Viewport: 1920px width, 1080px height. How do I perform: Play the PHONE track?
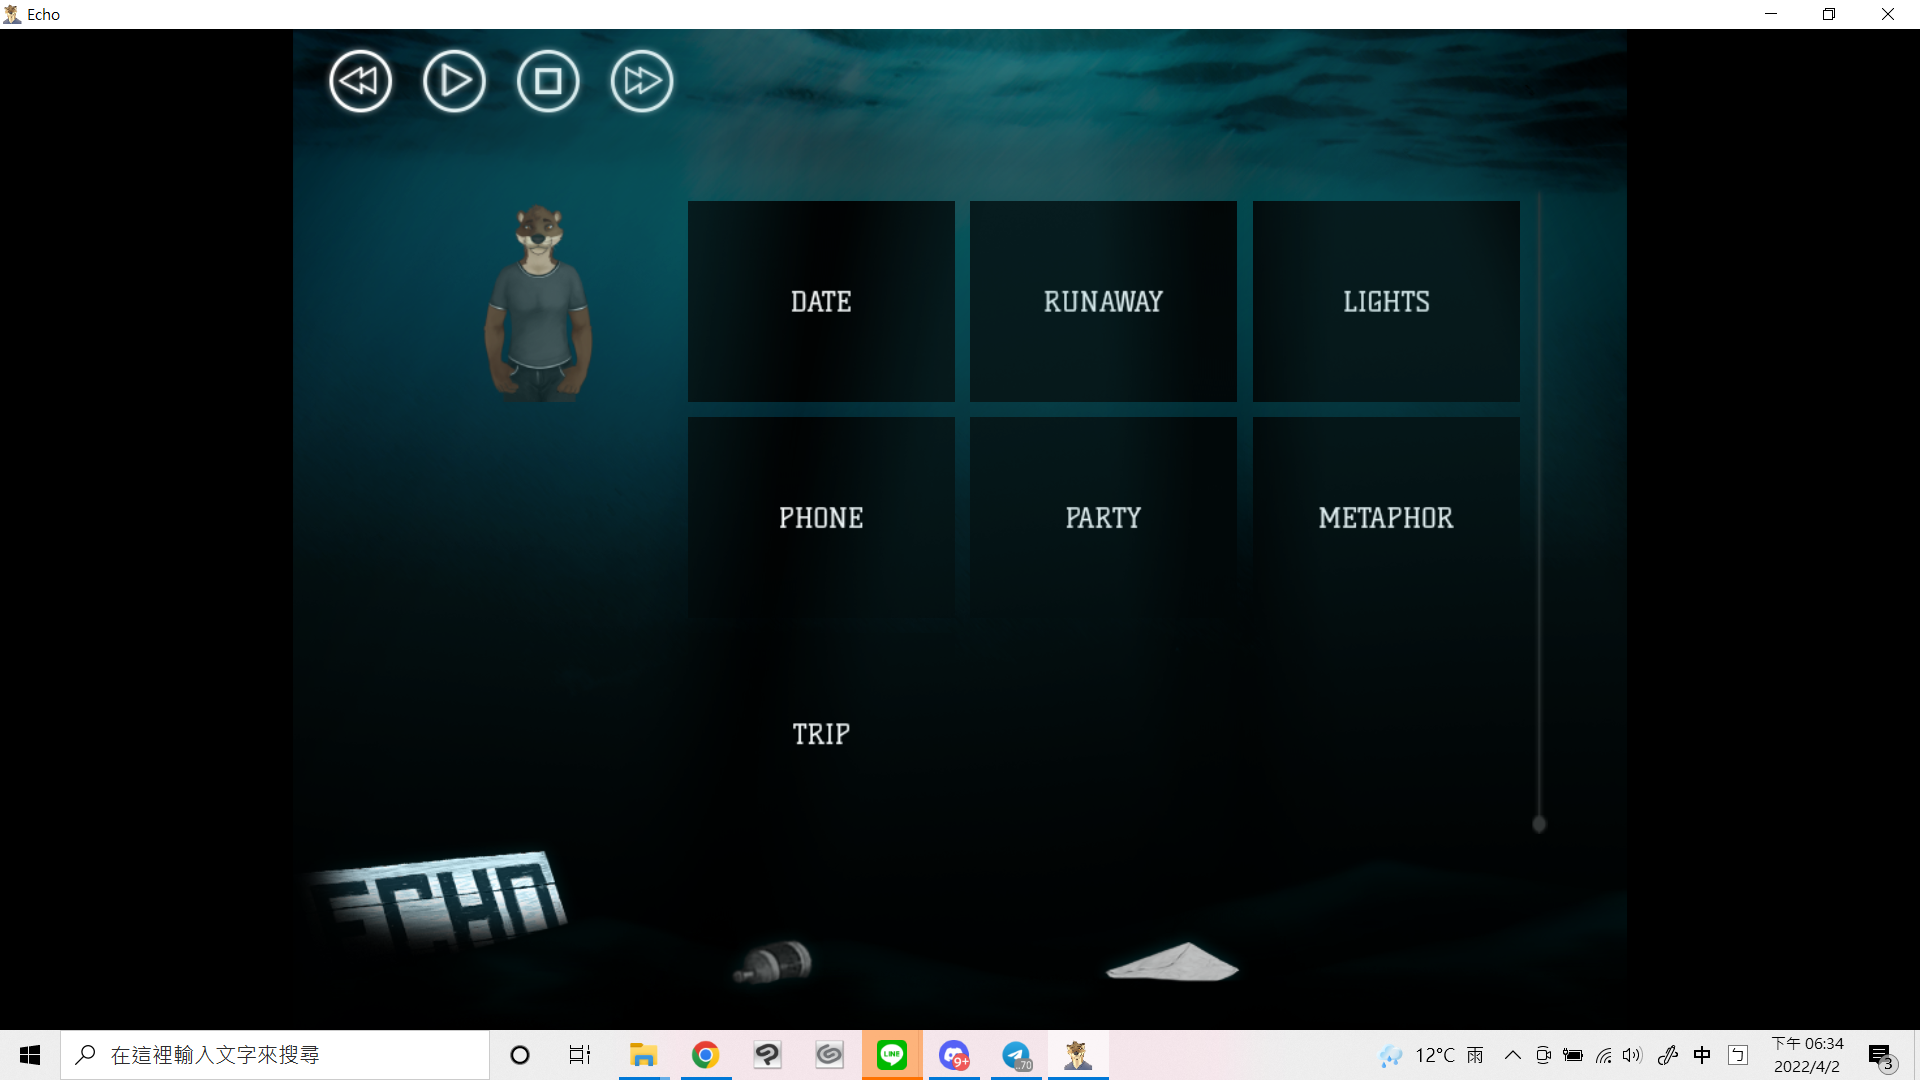tap(821, 518)
